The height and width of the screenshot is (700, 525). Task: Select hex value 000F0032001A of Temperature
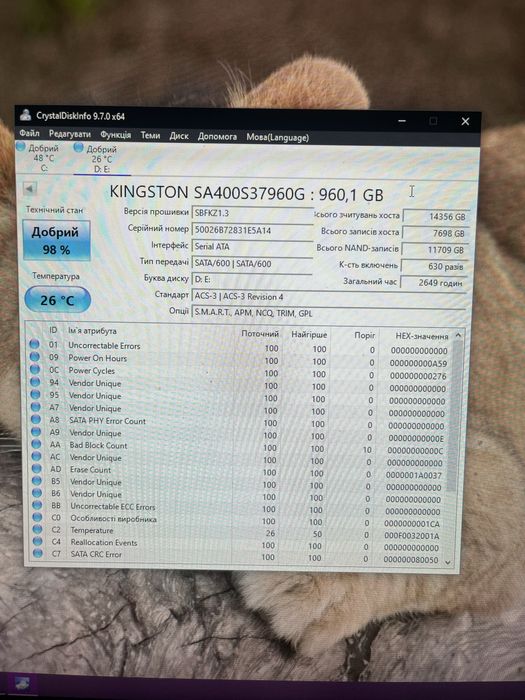(412, 536)
